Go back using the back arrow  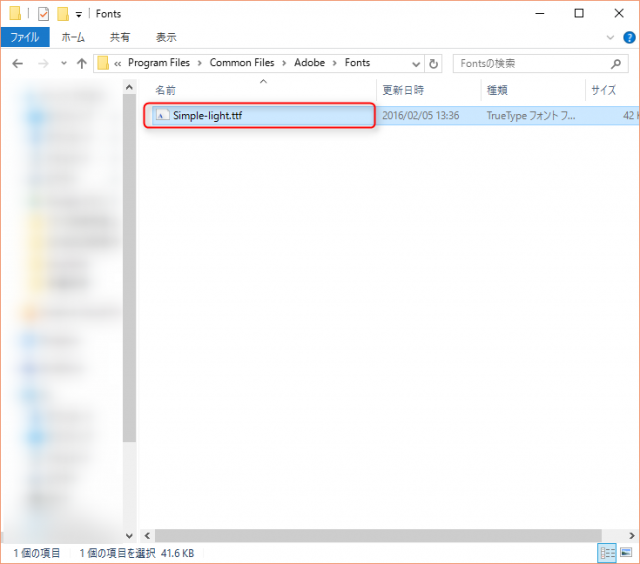pos(17,63)
